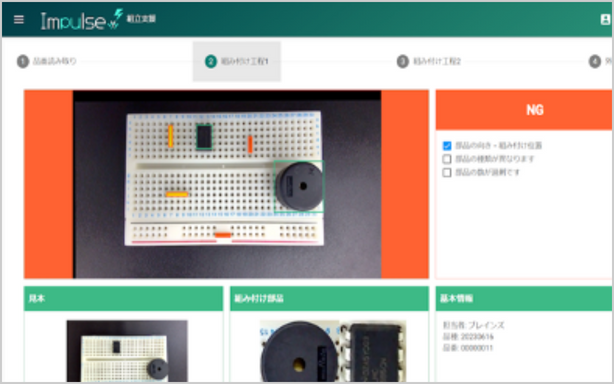Select step 2 組み付け工程1

point(237,61)
